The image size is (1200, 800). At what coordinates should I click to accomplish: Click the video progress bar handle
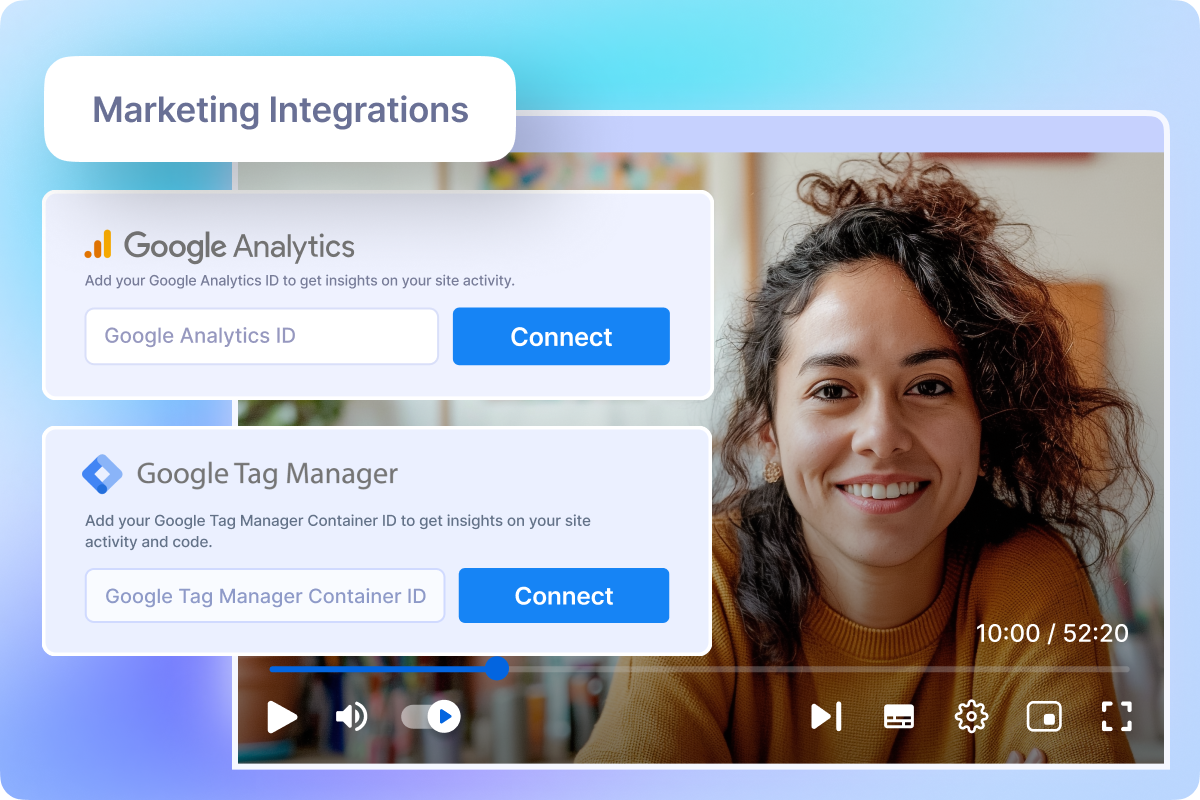click(497, 669)
